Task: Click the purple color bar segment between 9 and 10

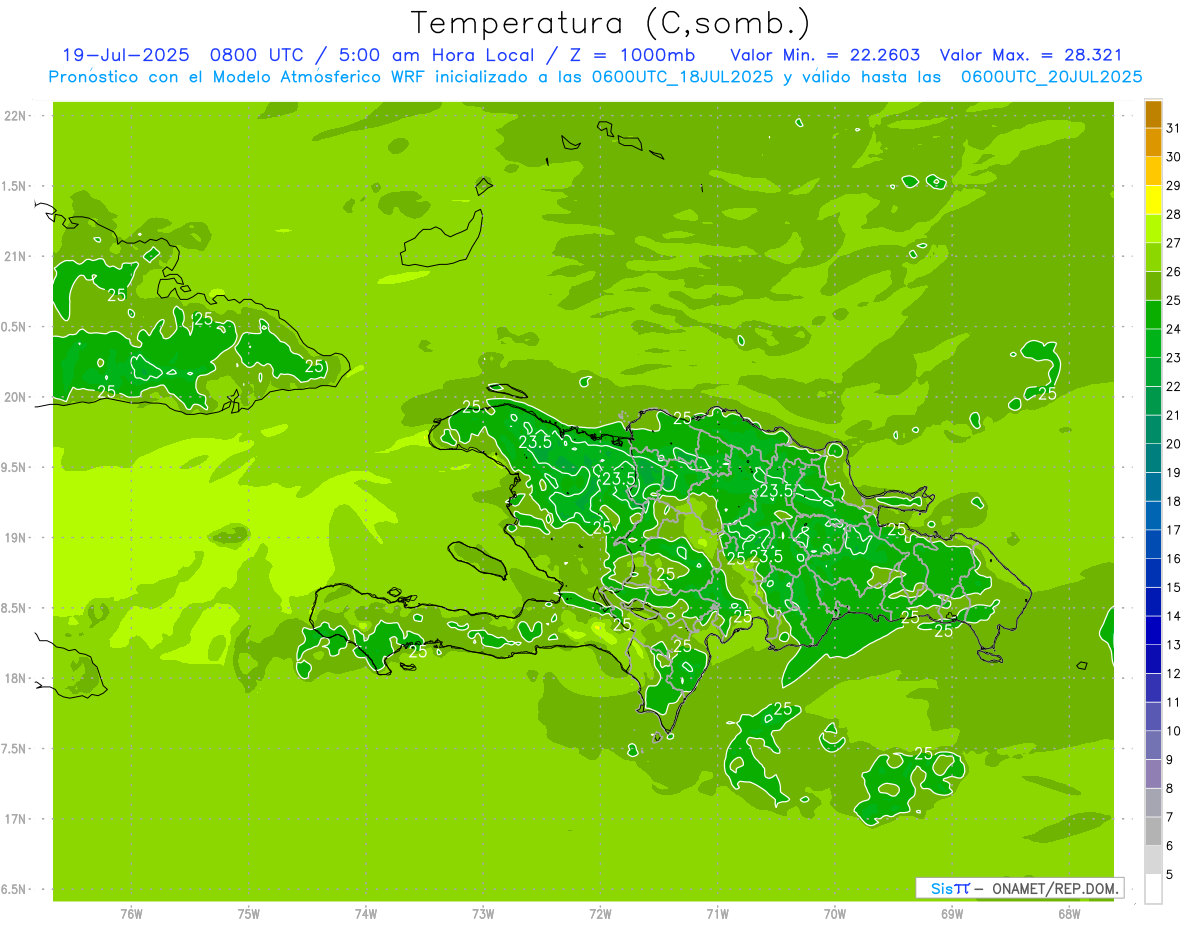Action: [x=1153, y=746]
